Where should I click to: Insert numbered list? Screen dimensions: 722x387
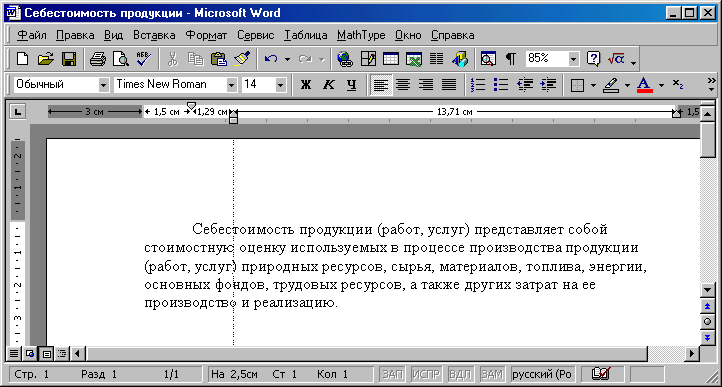[478, 85]
